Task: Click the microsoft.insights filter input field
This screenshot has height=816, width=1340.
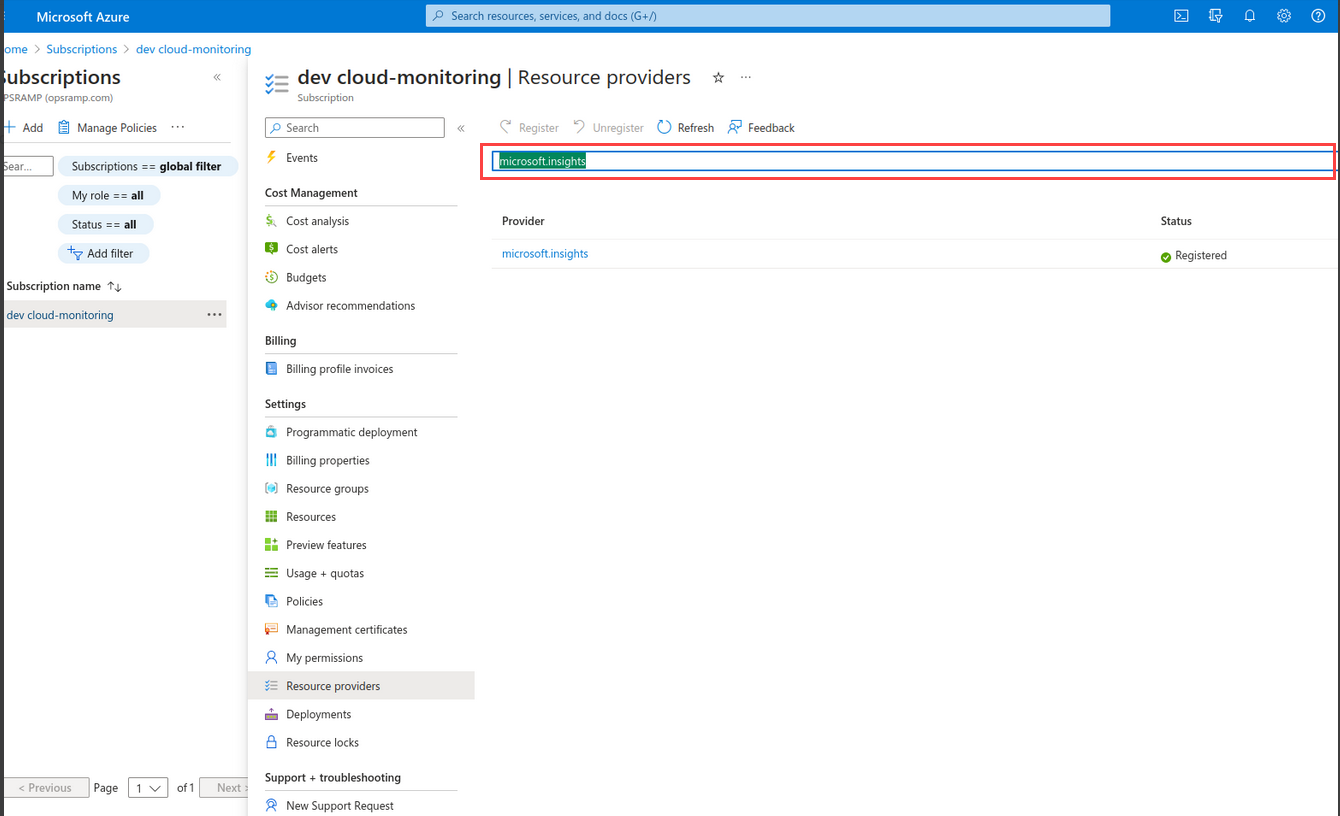Action: click(x=913, y=161)
